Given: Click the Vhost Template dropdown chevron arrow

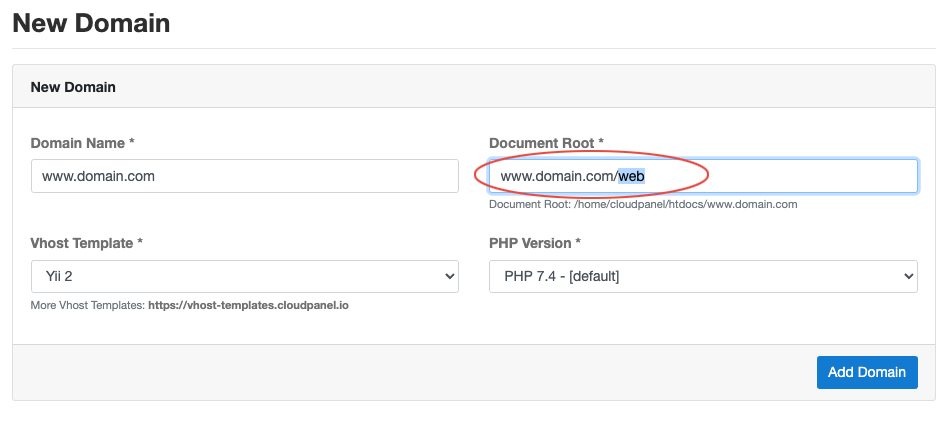Looking at the screenshot, I should point(449,277).
